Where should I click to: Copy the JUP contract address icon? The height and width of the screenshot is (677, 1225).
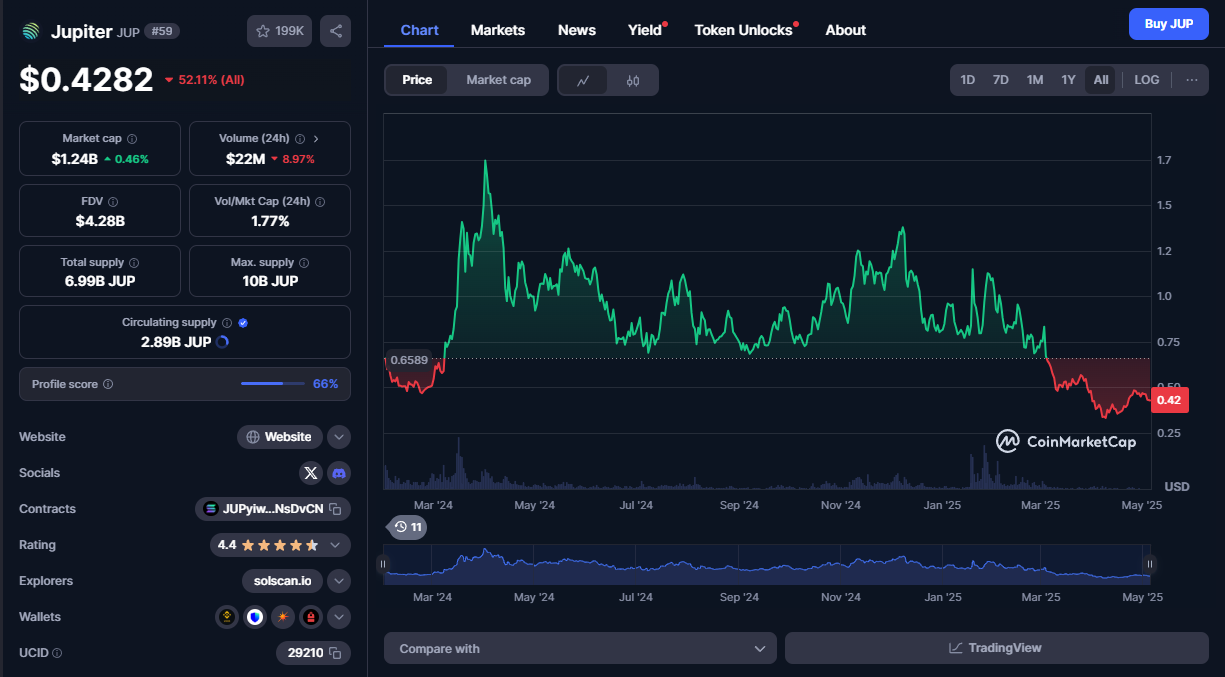pyautogui.click(x=336, y=509)
